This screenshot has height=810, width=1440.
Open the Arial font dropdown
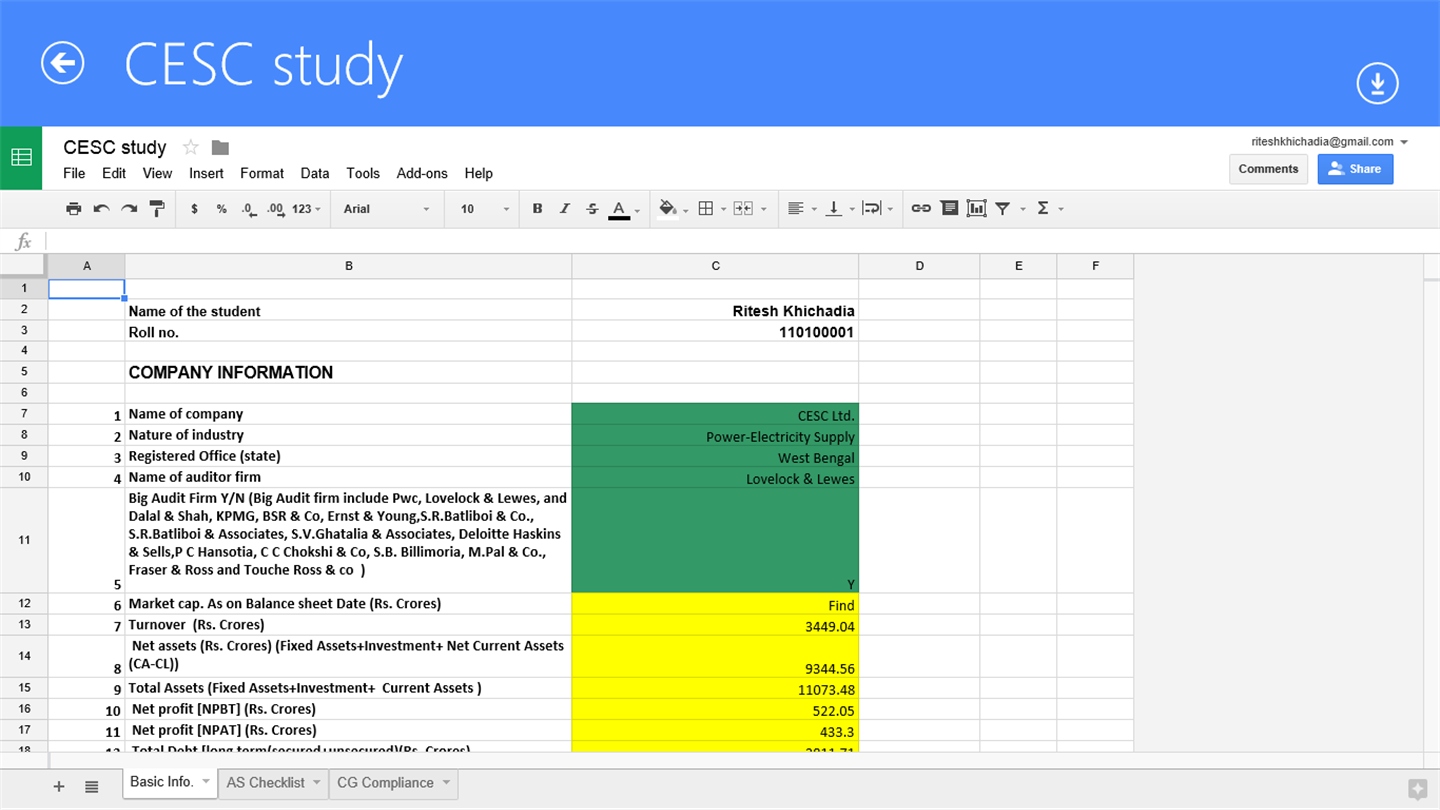[386, 208]
